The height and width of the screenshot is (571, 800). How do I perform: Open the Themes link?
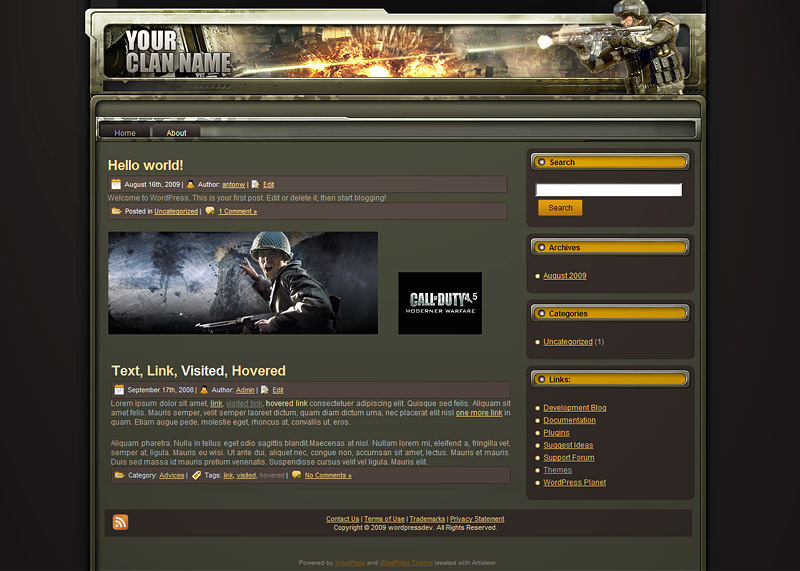tap(558, 470)
